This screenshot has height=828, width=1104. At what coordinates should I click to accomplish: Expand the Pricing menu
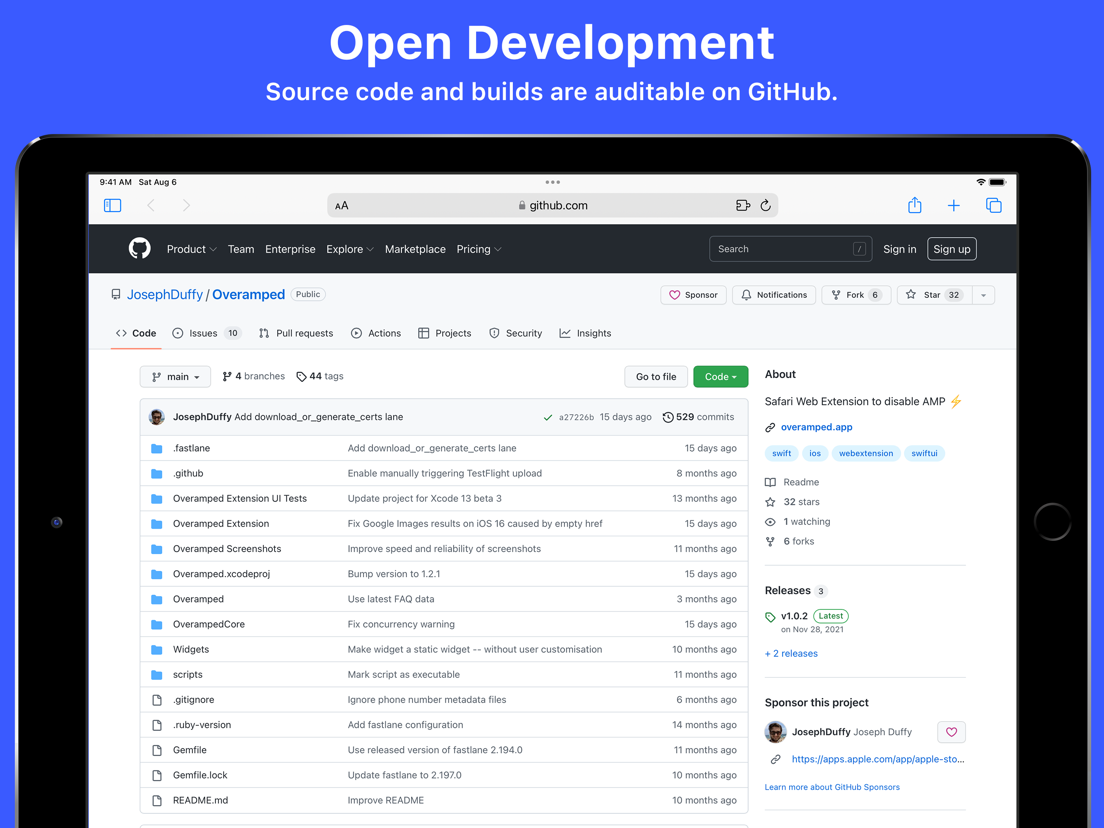click(479, 249)
